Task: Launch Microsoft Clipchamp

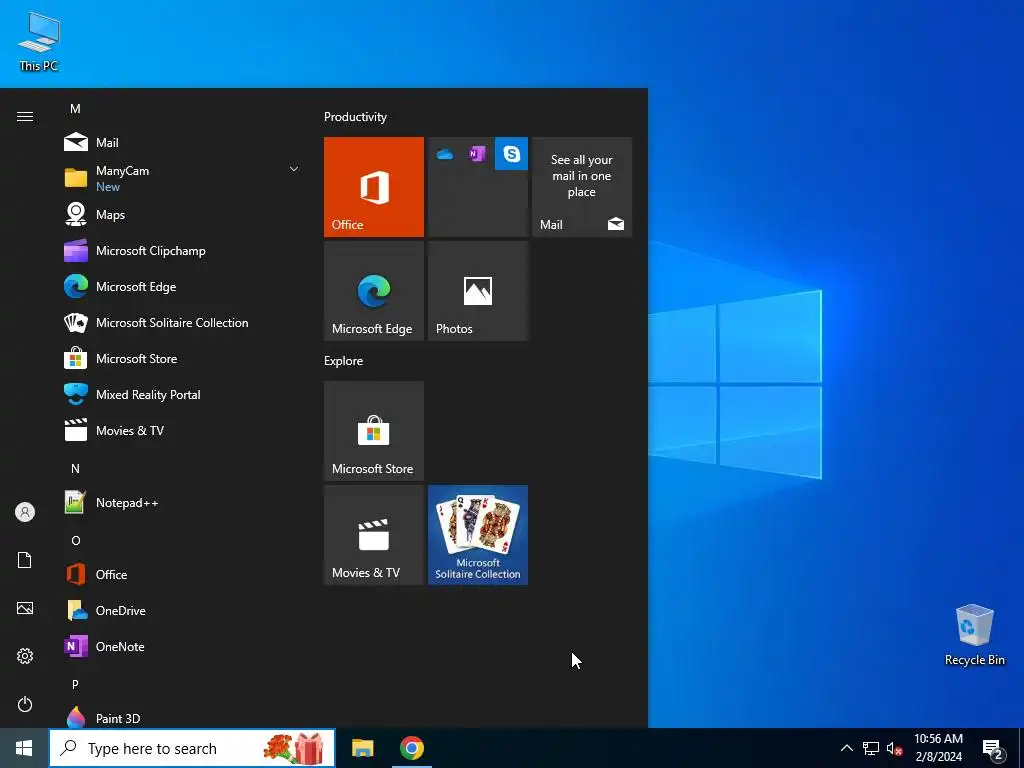Action: tap(183, 250)
